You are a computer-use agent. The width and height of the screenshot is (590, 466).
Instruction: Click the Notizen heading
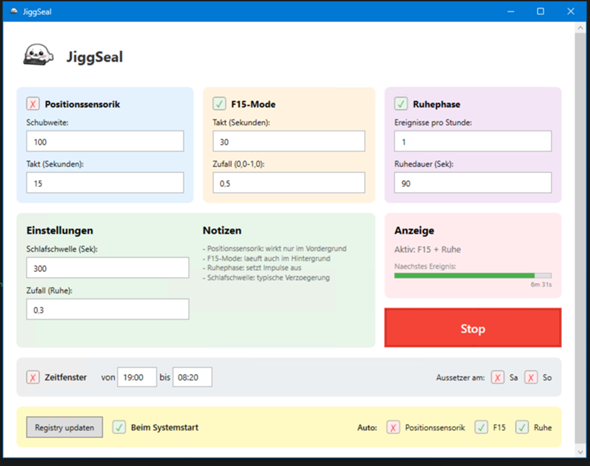pyautogui.click(x=222, y=230)
